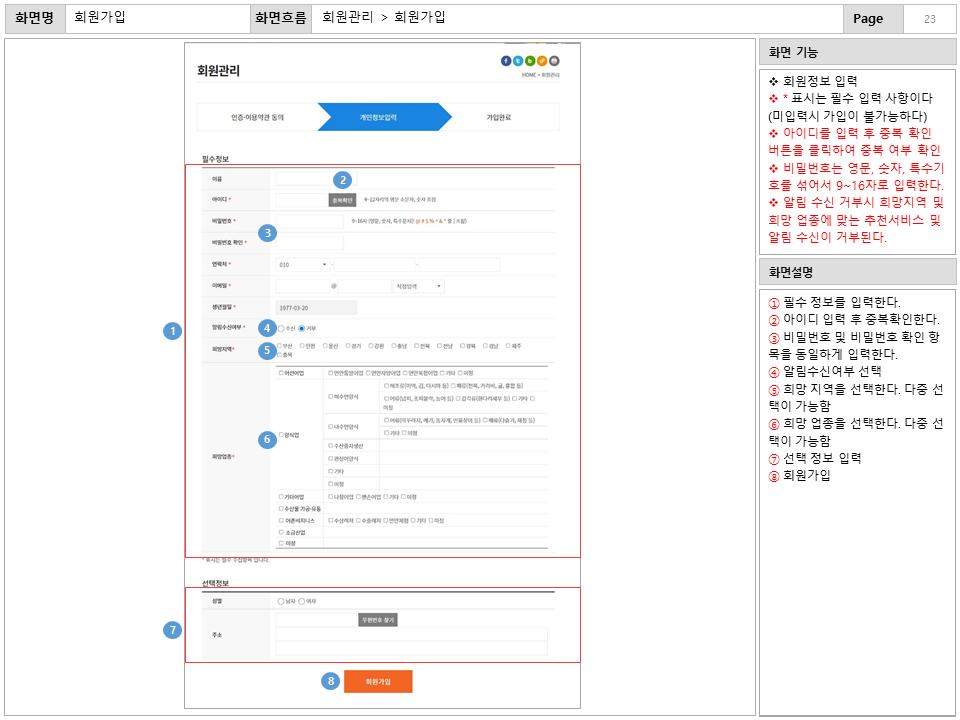
Task: Check the 부산 checkbox under 희망지역
Action: 280,345
